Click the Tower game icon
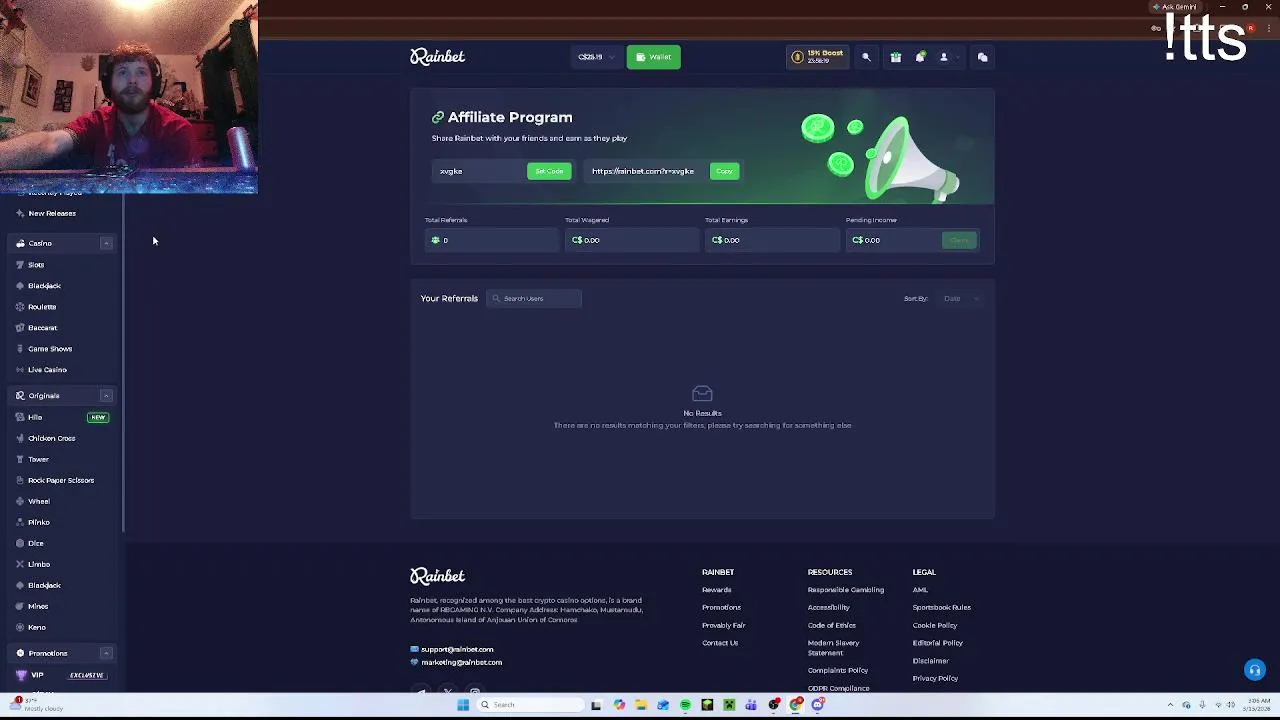 point(20,459)
